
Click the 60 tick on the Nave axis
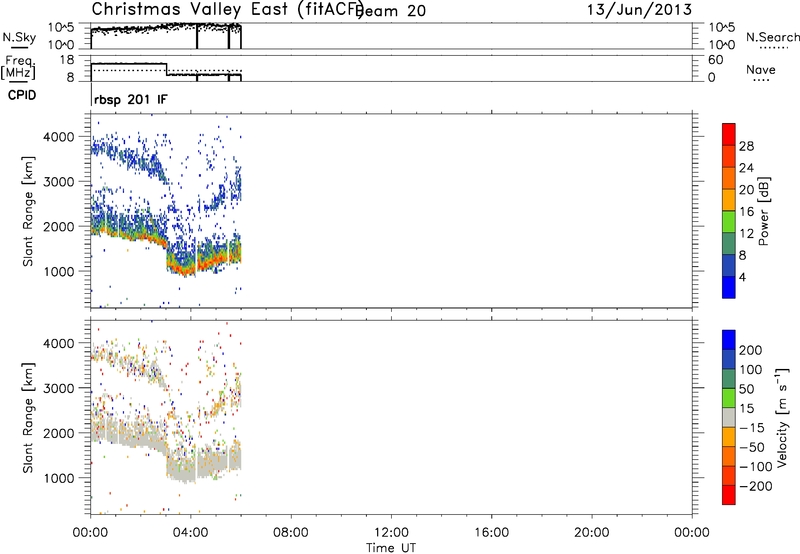[x=715, y=60]
